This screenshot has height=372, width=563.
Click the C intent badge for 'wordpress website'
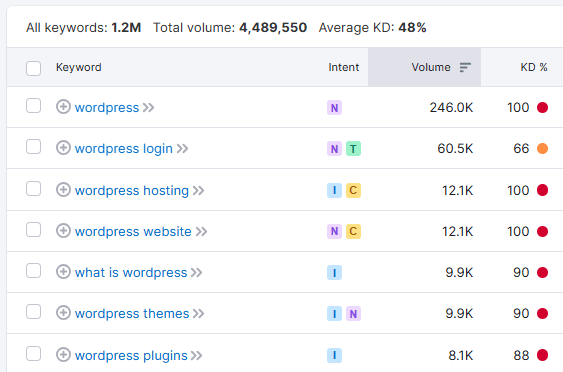click(353, 231)
